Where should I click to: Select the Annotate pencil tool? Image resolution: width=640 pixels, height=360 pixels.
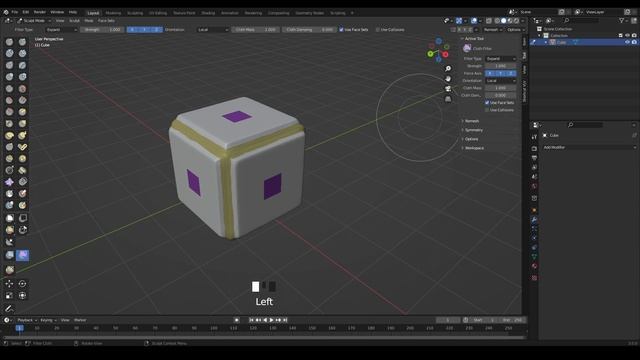[x=9, y=309]
